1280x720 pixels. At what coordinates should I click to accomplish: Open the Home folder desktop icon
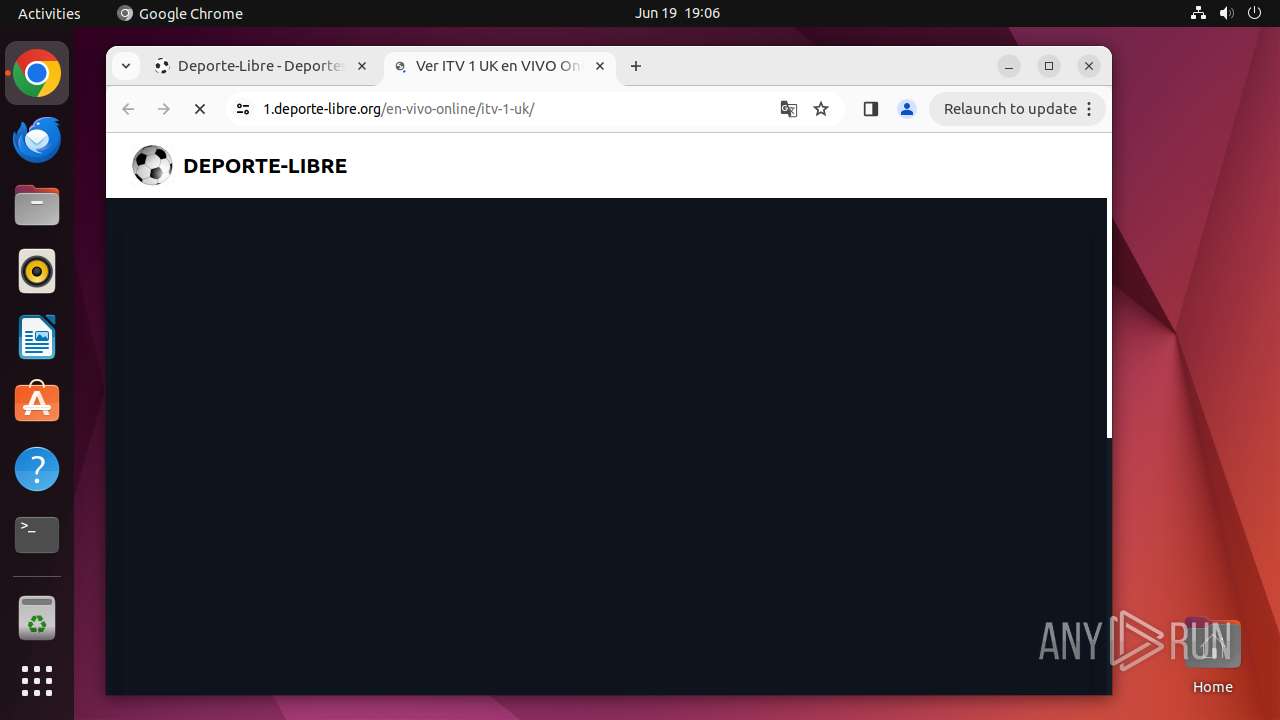coord(1212,655)
